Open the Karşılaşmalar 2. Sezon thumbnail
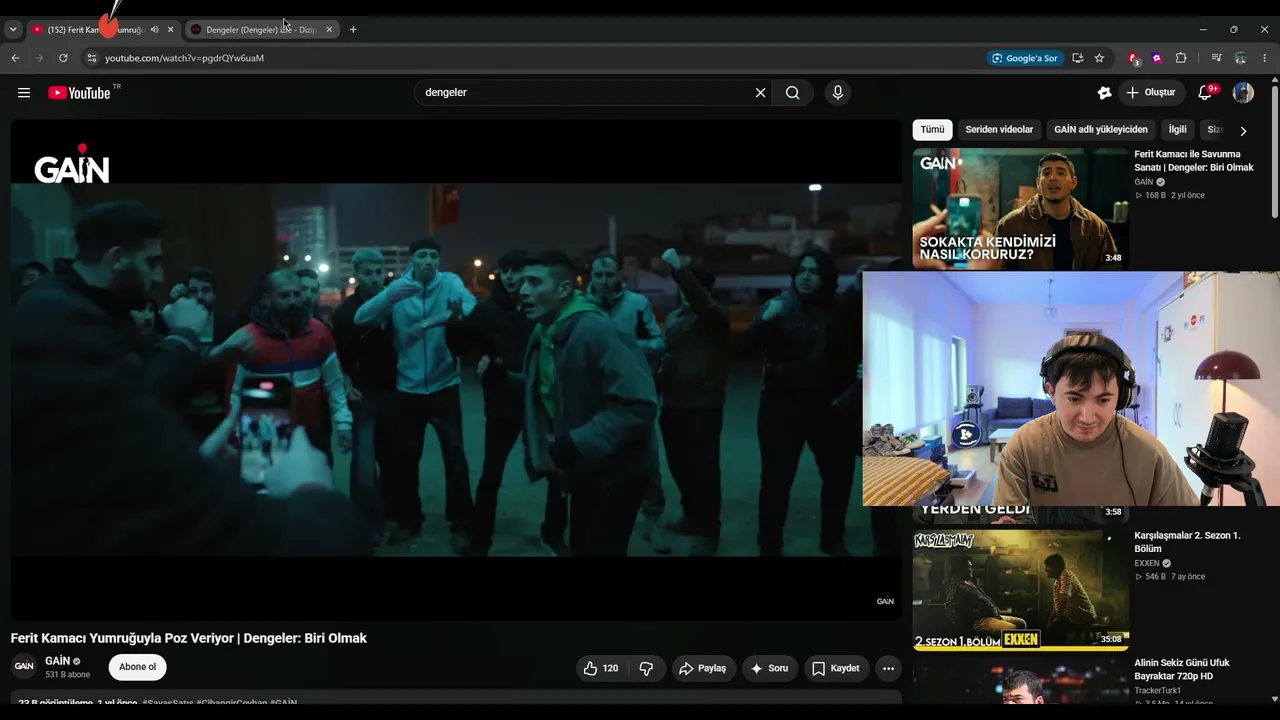 tap(1020, 590)
